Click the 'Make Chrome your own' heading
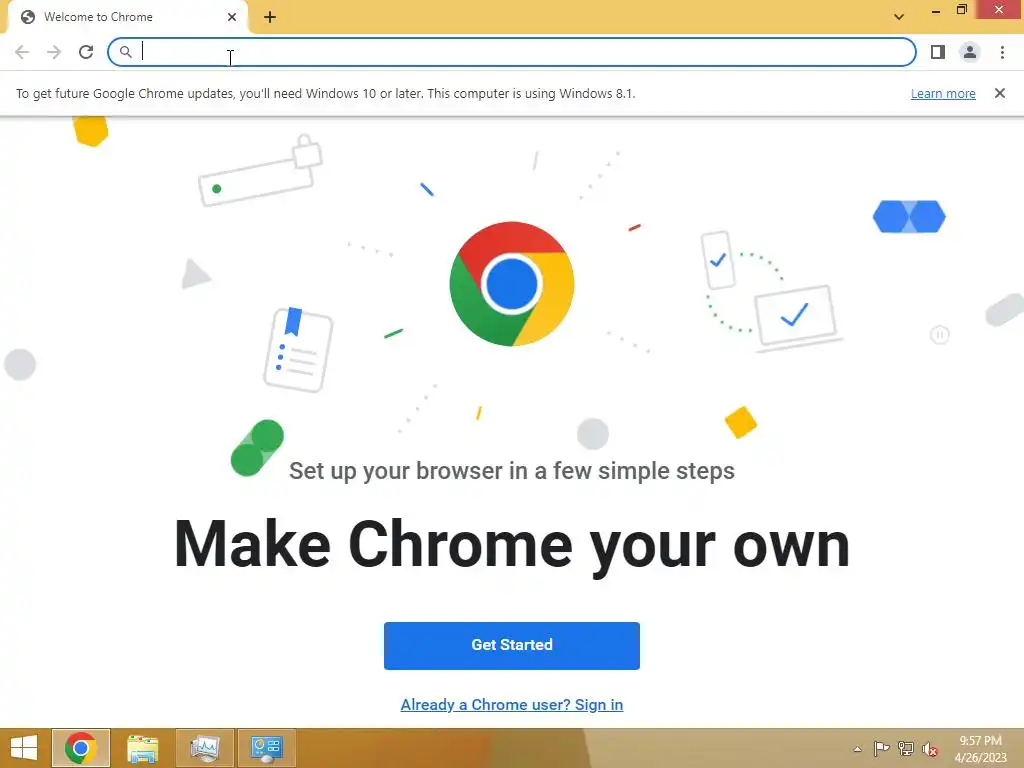 (x=511, y=545)
